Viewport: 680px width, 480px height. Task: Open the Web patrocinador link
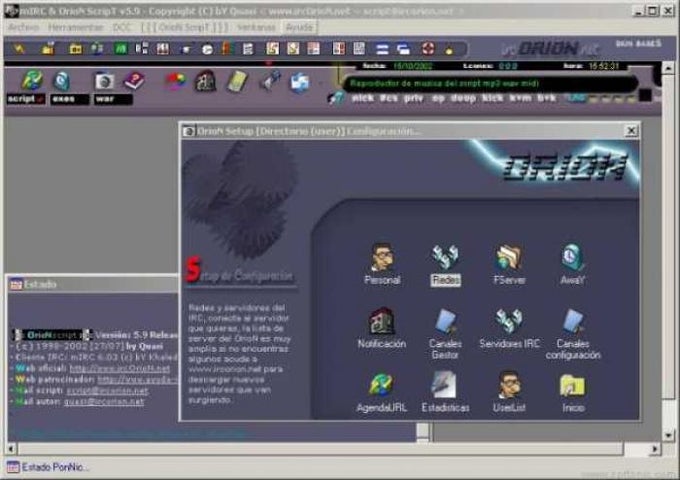(x=138, y=379)
